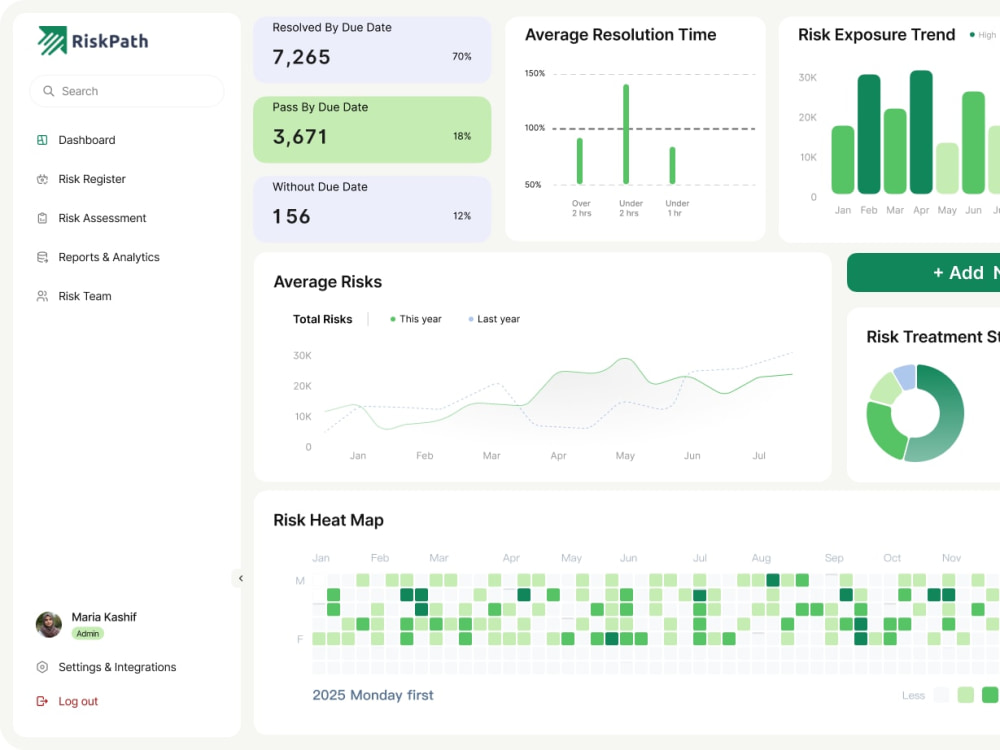1000x750 pixels.
Task: Click the May label on Average Risks axis
Action: 625,455
